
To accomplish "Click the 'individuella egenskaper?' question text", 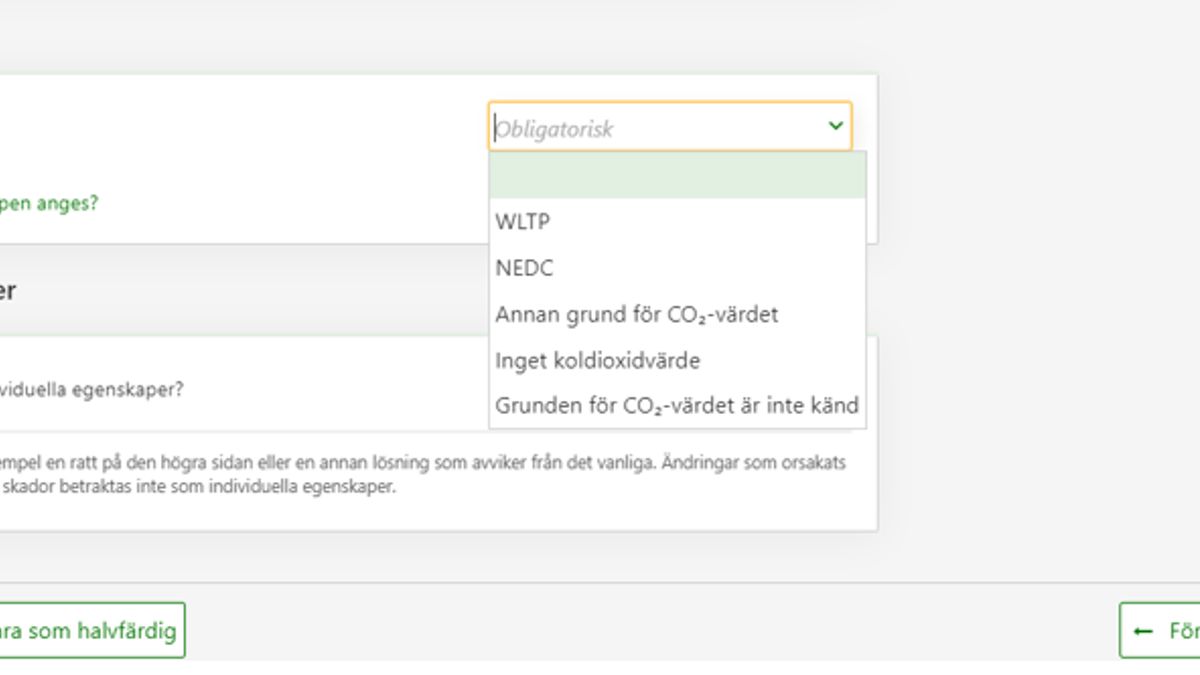I will (92, 390).
